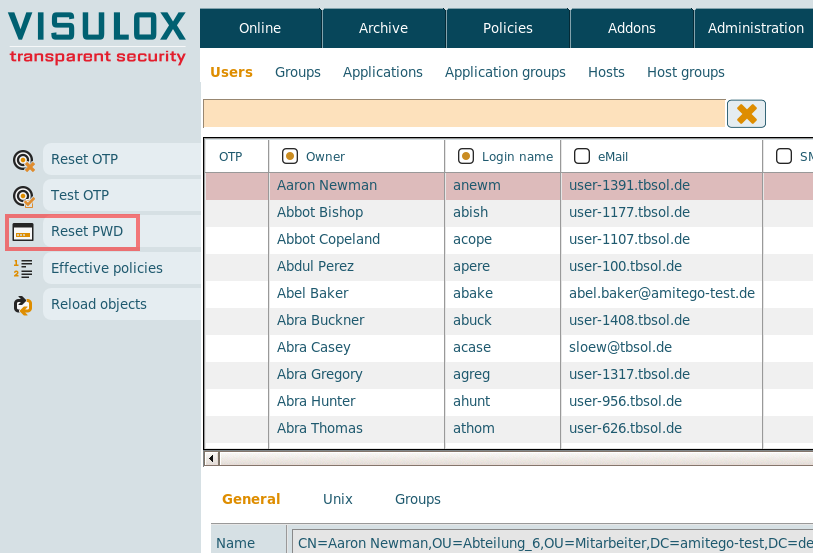Click in the orange search filter field
The height and width of the screenshot is (553, 813).
pos(463,113)
